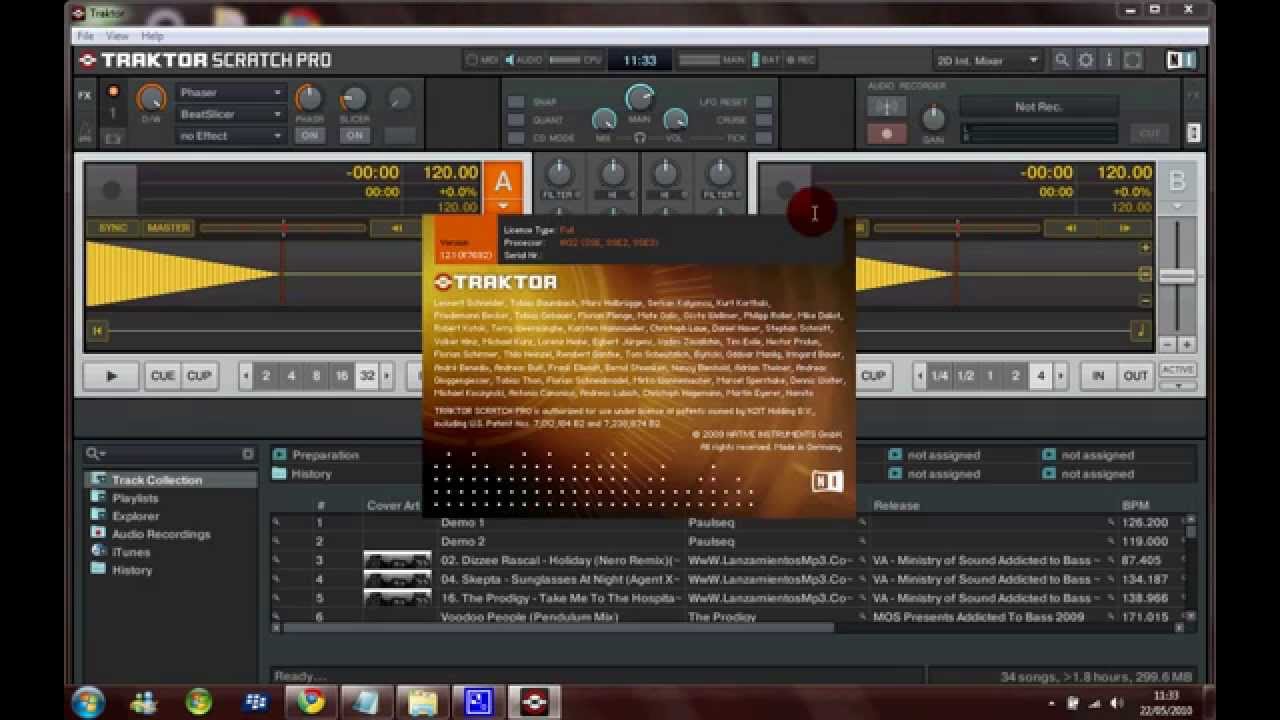Image resolution: width=1280 pixels, height=720 pixels.
Task: Zoom in waveform plus on Deck B
Action: (1146, 247)
